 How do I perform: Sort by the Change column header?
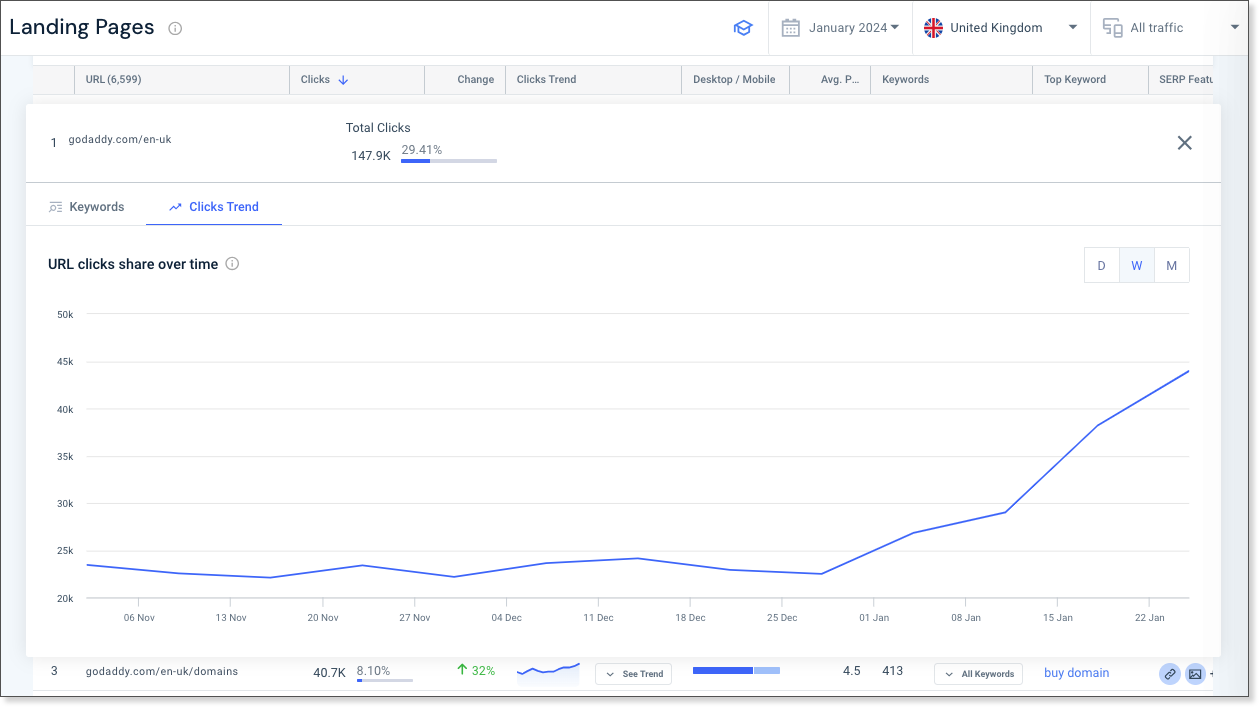coord(476,80)
